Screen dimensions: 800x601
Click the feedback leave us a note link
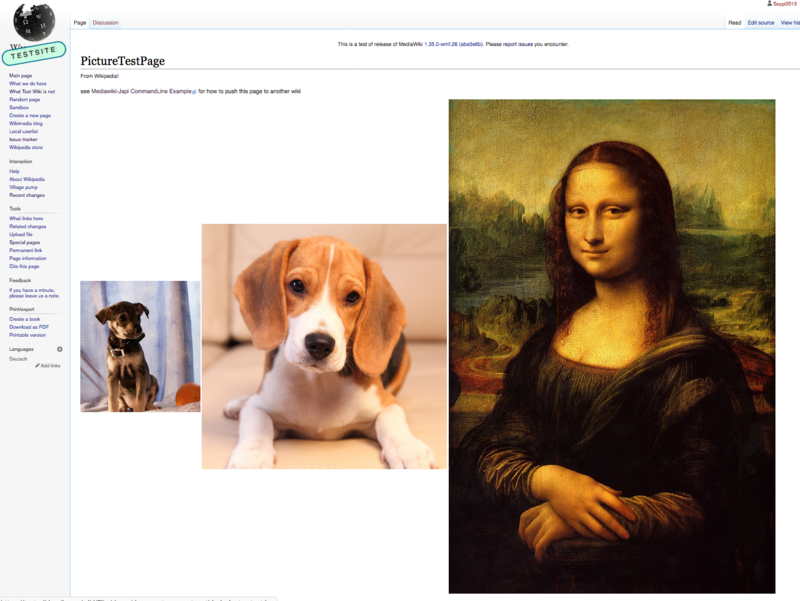pos(34,293)
